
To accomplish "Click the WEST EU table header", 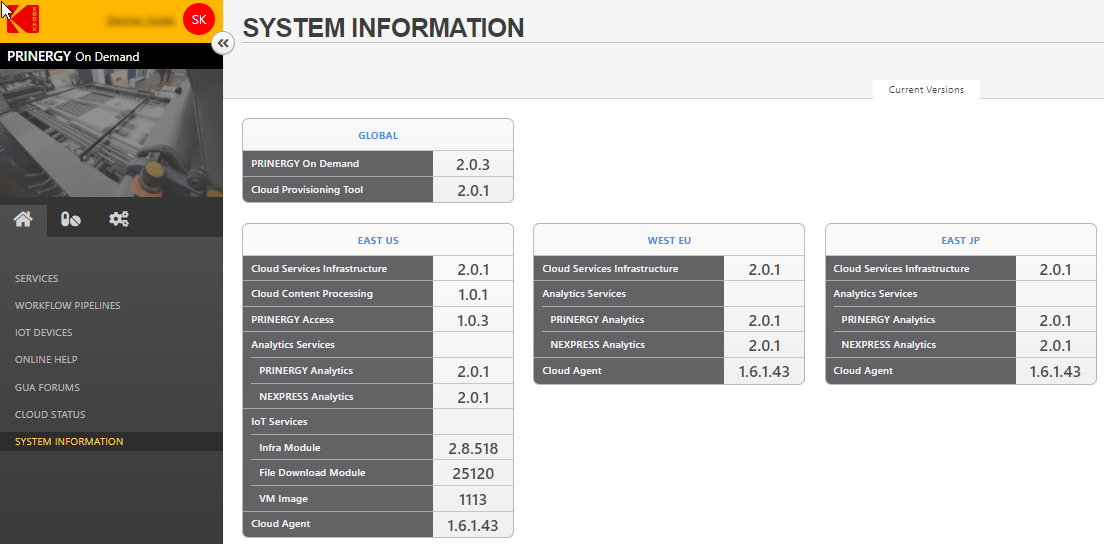I will click(669, 240).
